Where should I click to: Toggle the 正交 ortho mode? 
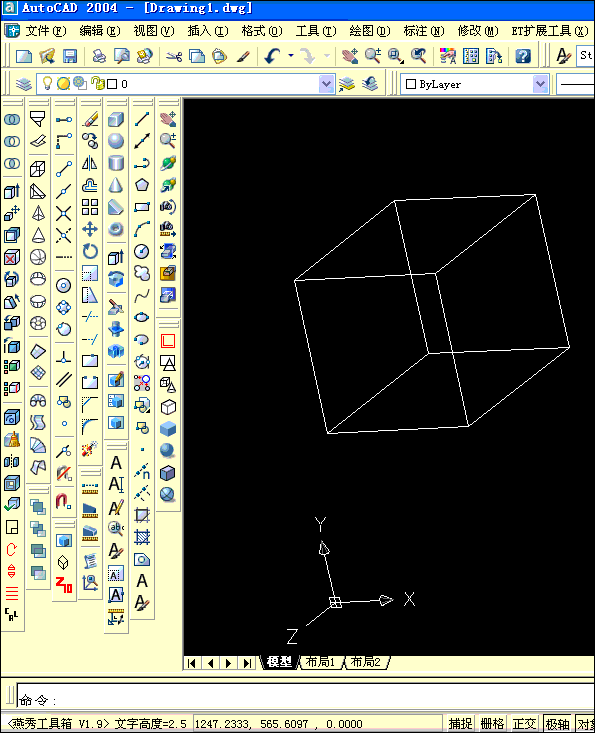(524, 724)
